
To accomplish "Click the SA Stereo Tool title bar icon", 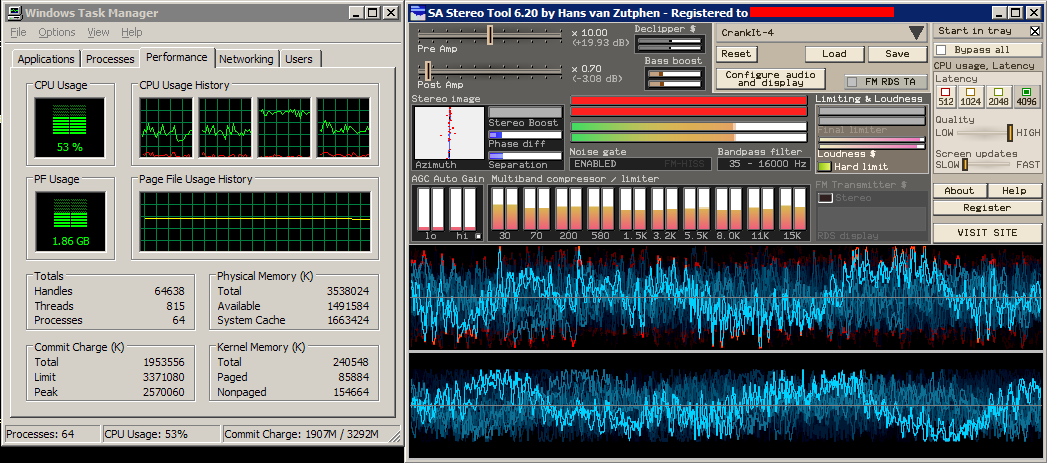I will [417, 13].
